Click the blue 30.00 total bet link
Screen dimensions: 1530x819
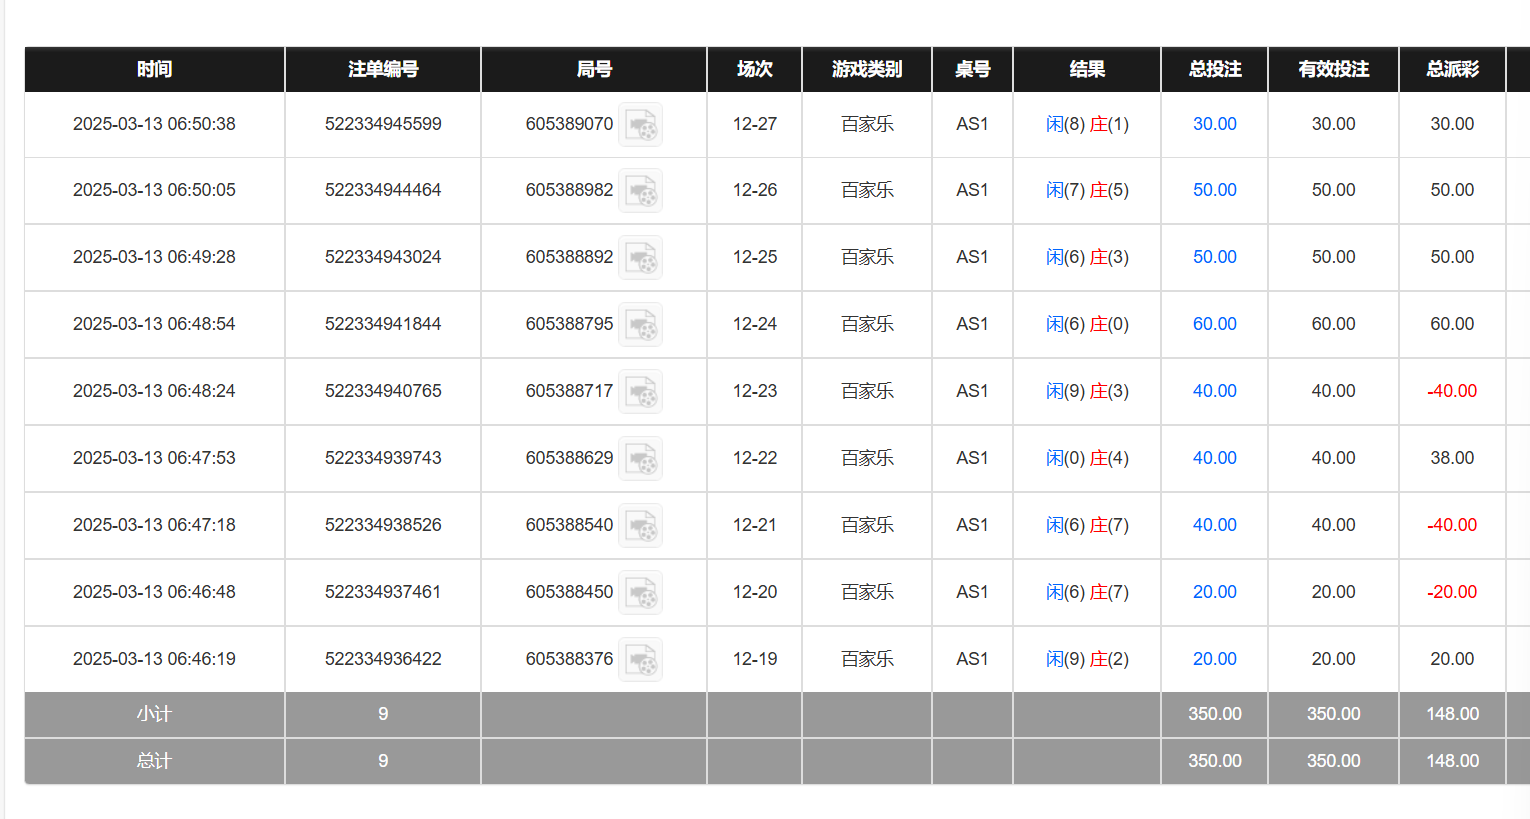1214,124
